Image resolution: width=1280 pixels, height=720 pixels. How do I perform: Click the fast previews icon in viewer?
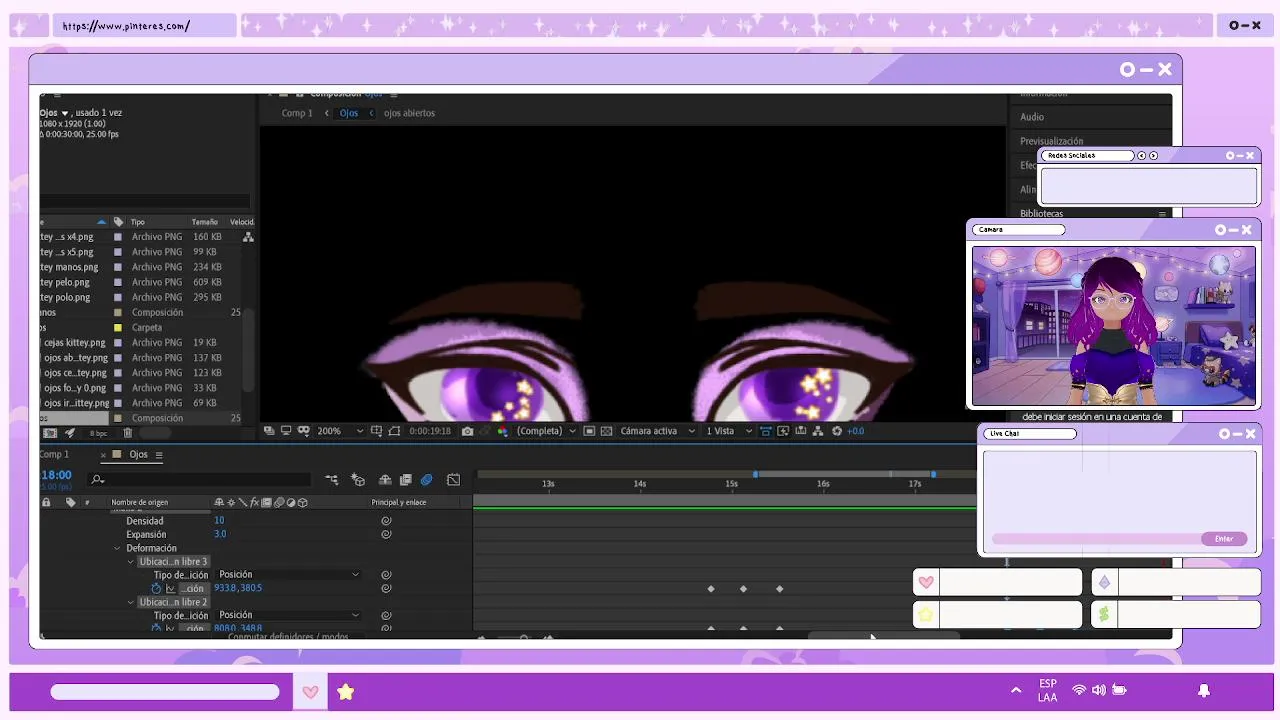[783, 431]
